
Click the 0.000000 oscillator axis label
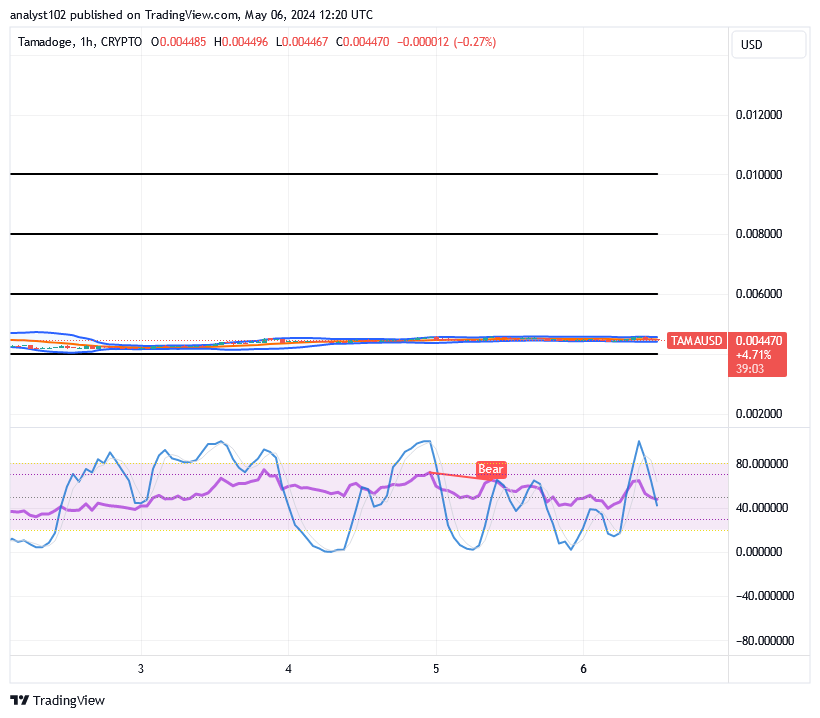pyautogui.click(x=759, y=552)
